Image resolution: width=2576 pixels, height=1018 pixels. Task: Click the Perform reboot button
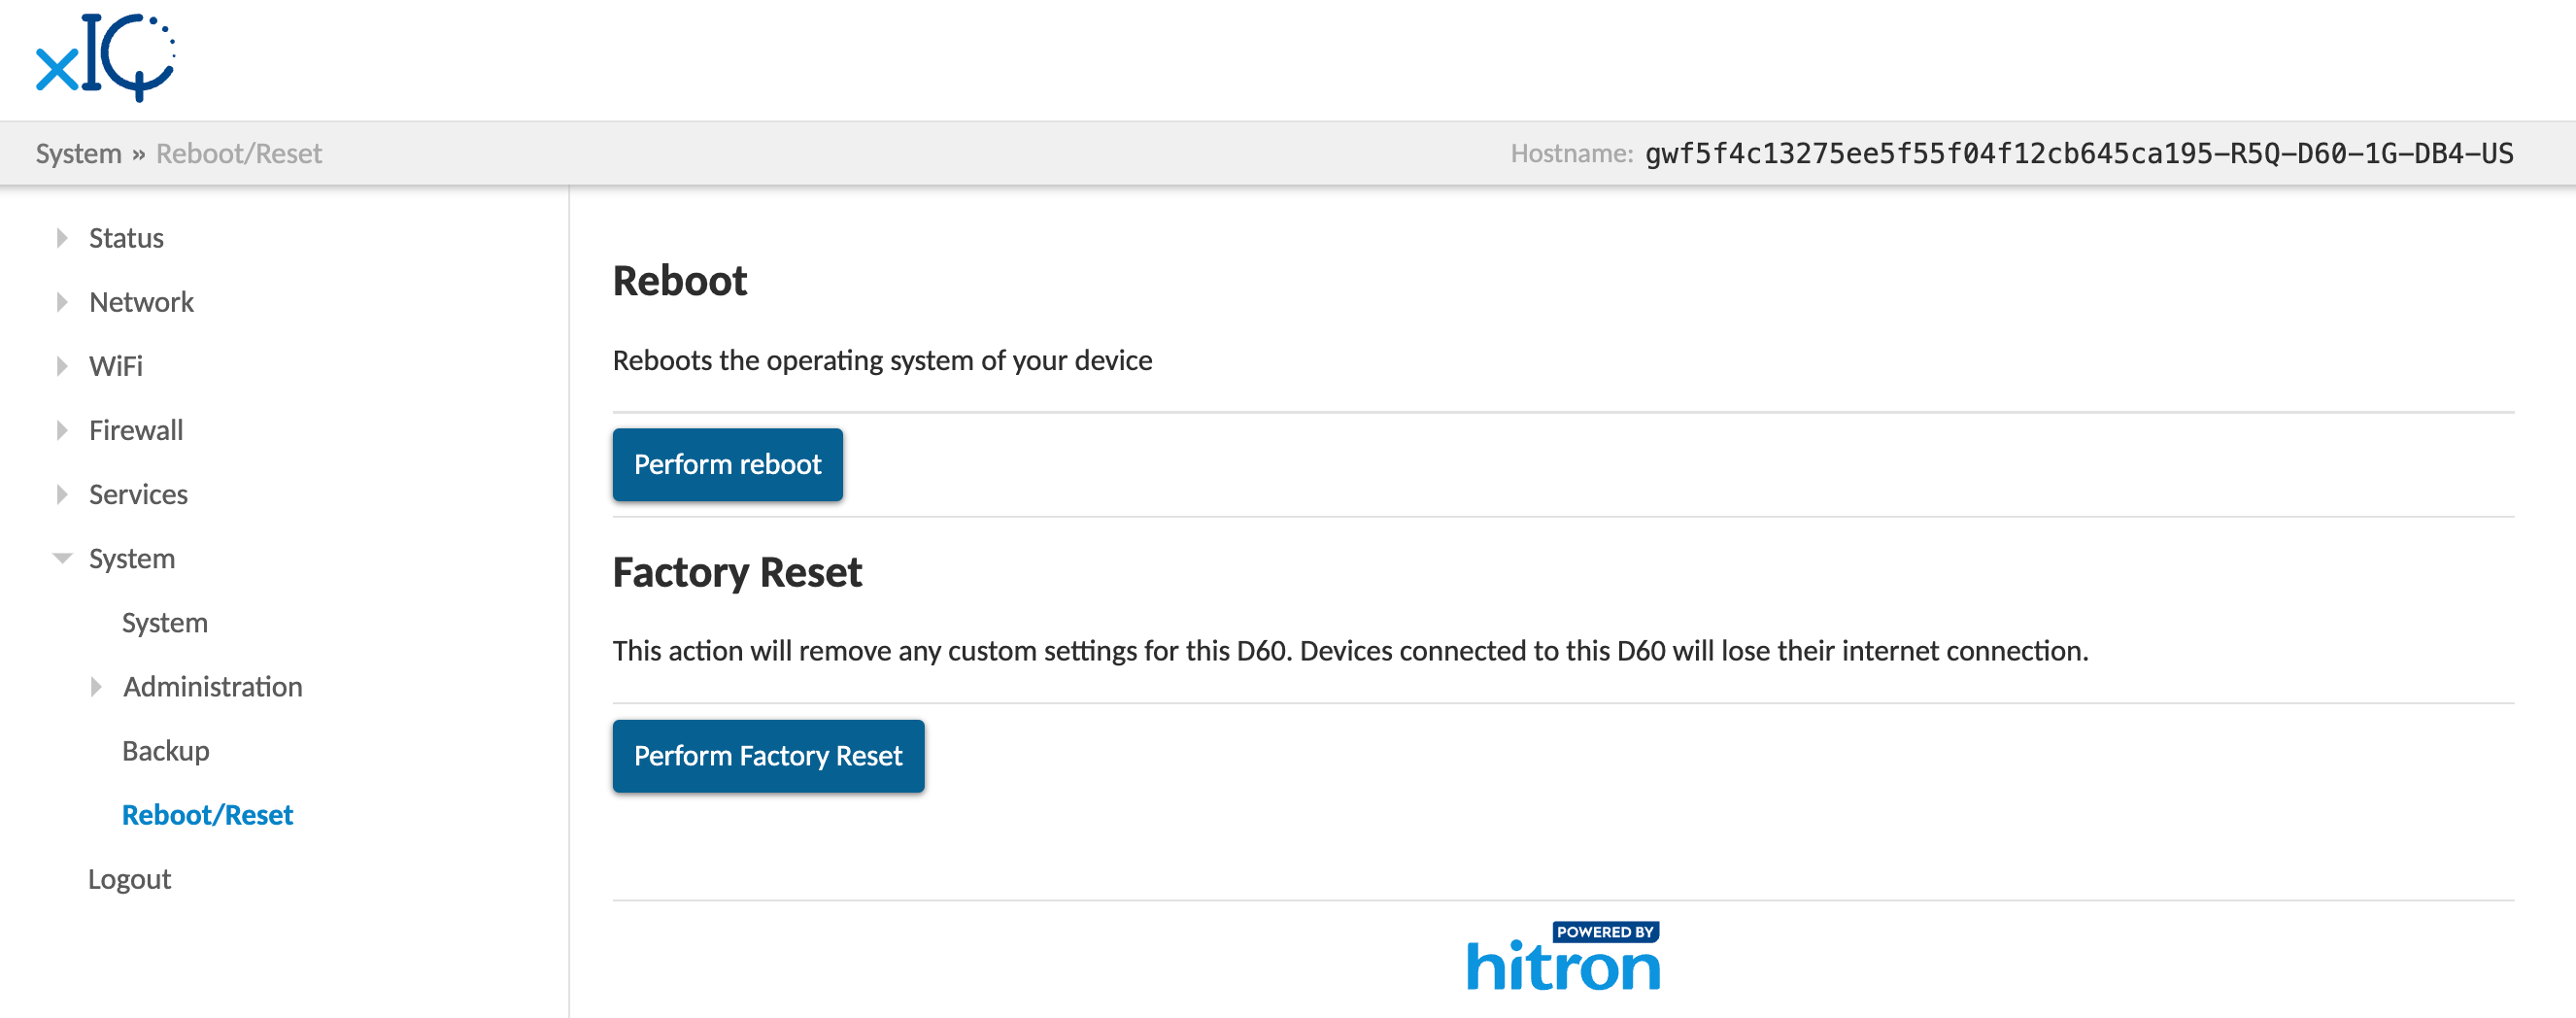point(728,465)
